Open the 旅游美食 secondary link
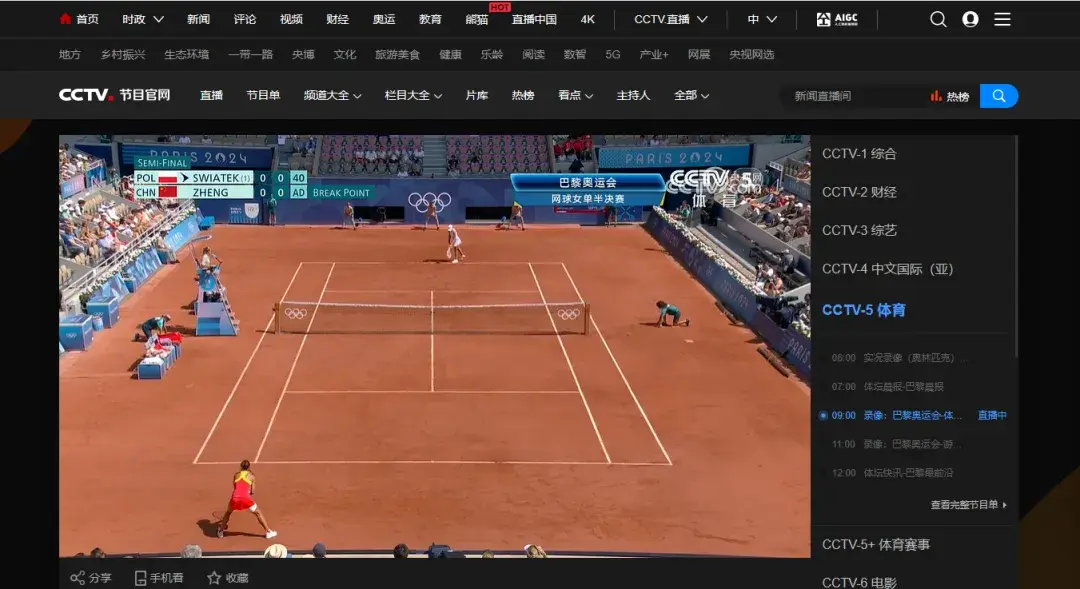 pyautogui.click(x=397, y=54)
